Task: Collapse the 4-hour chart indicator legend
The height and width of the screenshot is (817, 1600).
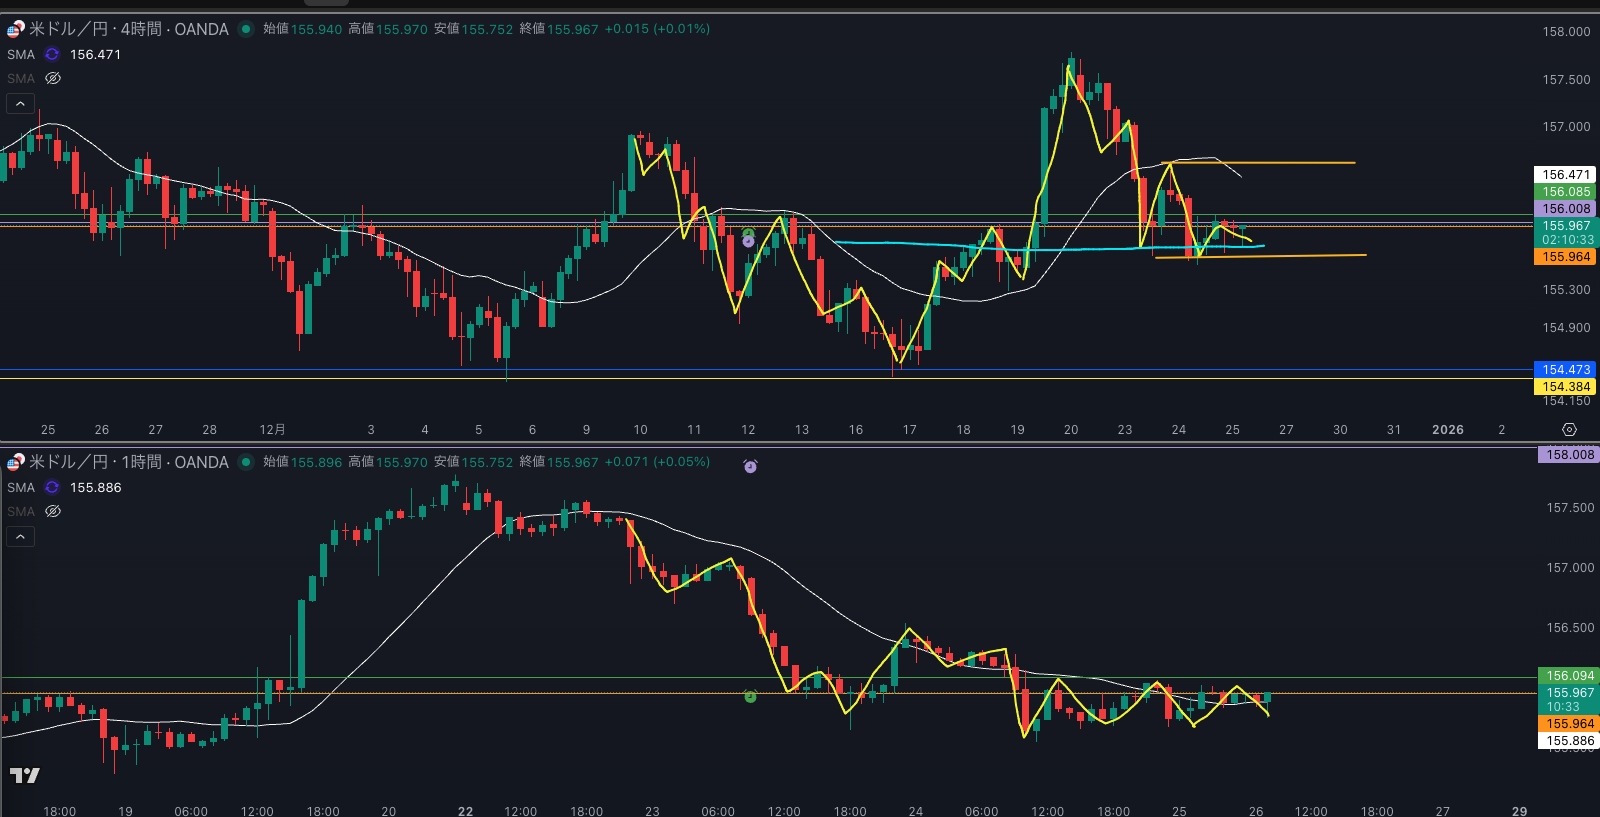Action: click(x=20, y=103)
